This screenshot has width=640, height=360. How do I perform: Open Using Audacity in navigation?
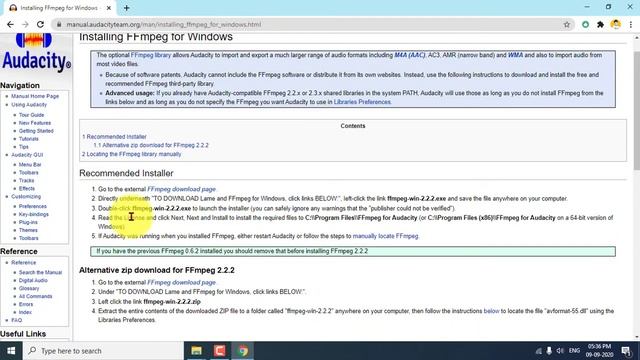coord(29,105)
